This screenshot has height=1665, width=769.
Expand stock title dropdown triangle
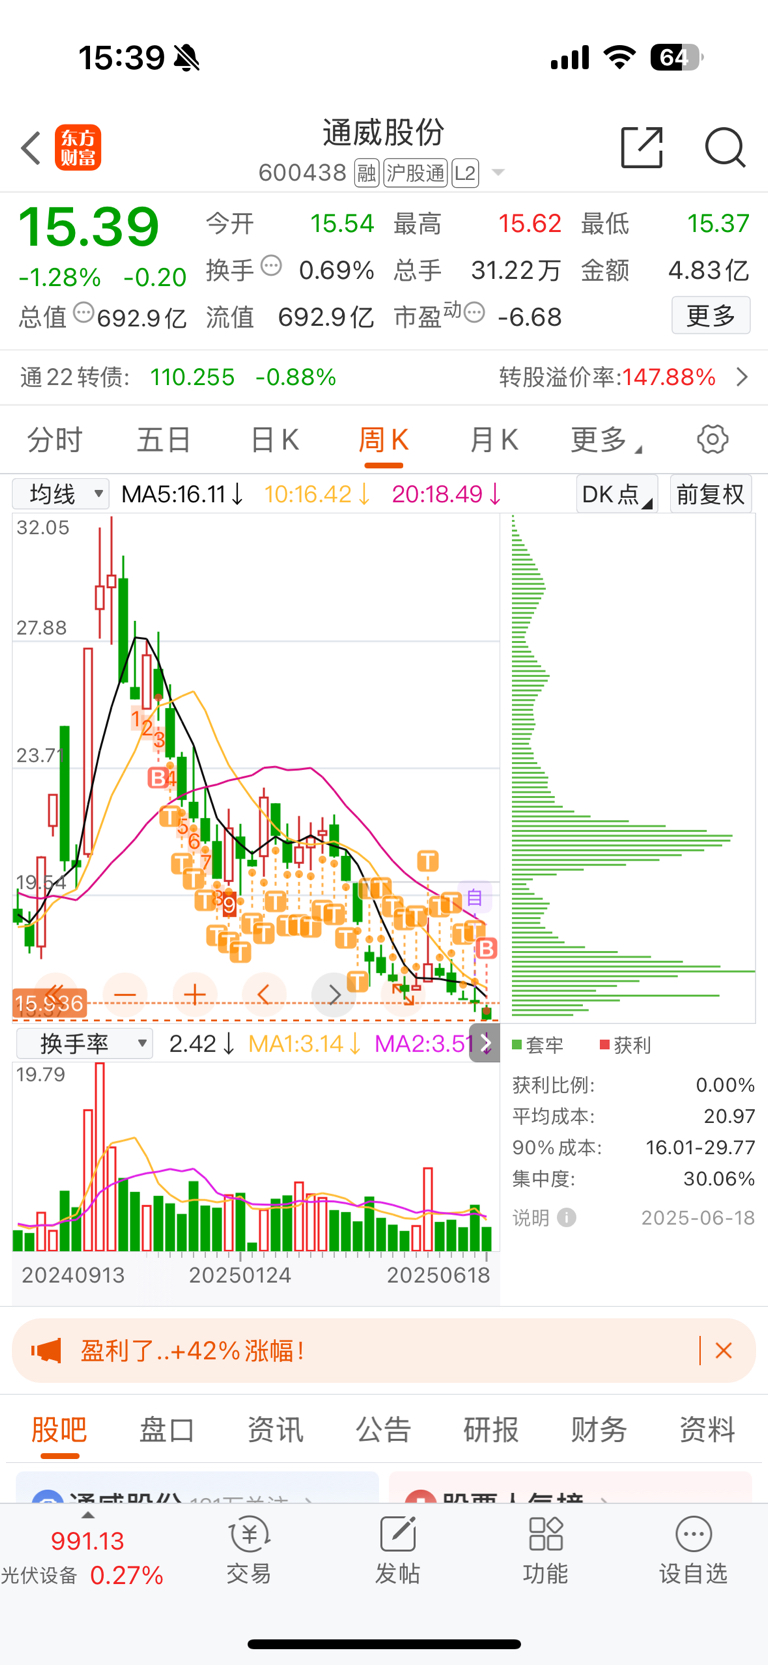coord(498,174)
